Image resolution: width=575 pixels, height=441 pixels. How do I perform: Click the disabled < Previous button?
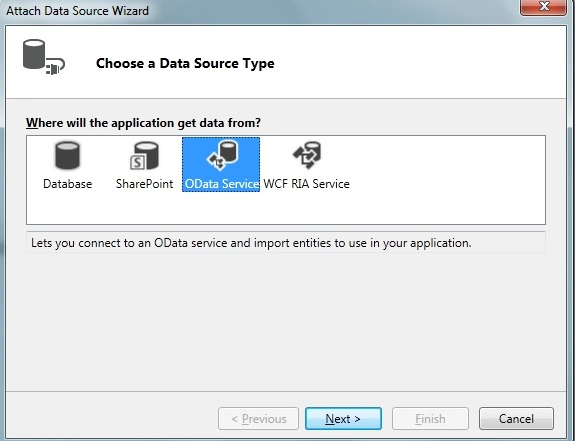(259, 418)
